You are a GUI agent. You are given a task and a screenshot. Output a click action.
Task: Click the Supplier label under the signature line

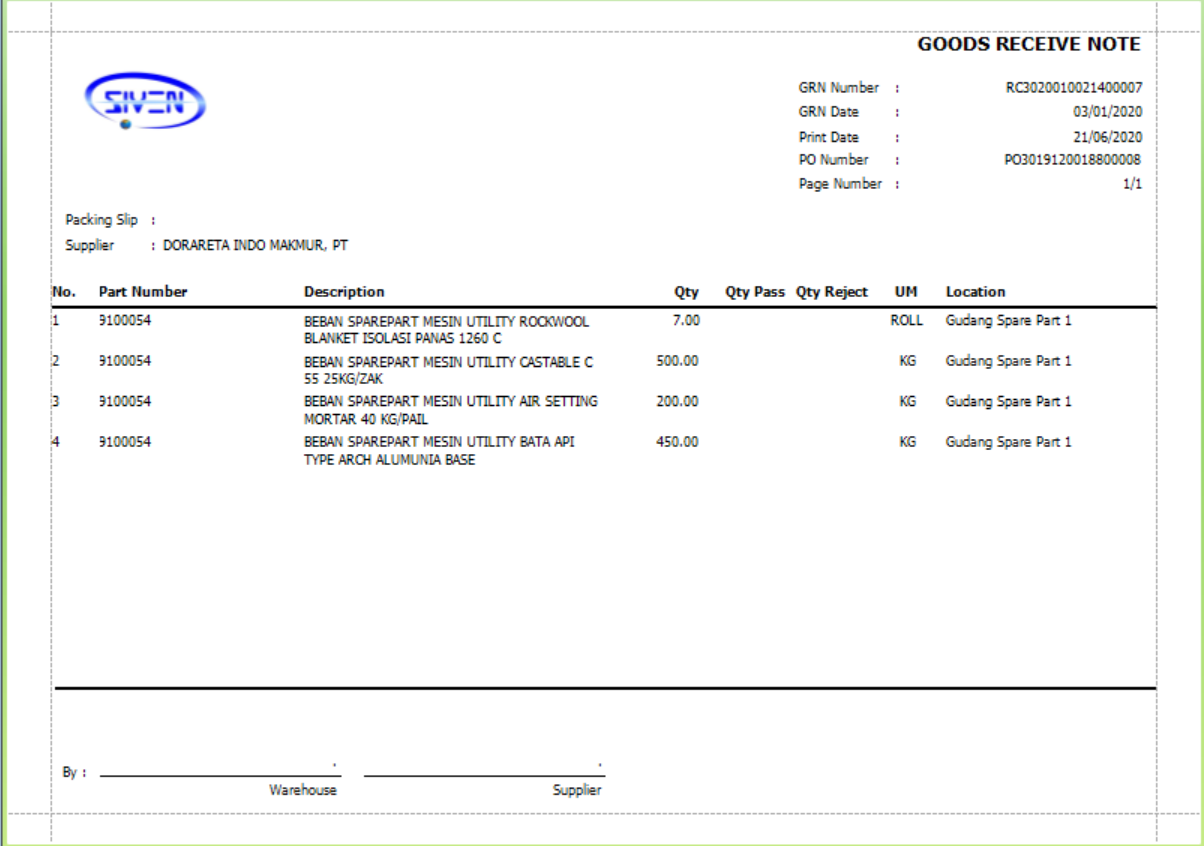click(x=577, y=790)
